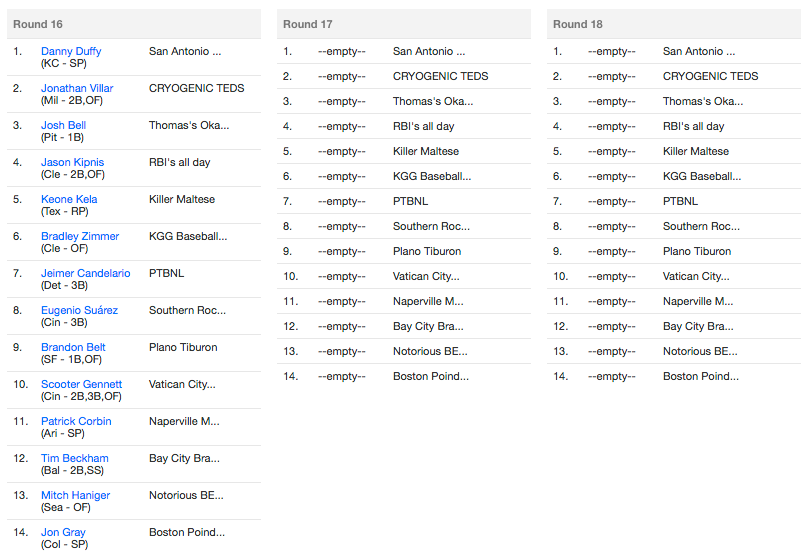View Mitch Haniger player page
Screen dimensions: 810x560
[75, 495]
